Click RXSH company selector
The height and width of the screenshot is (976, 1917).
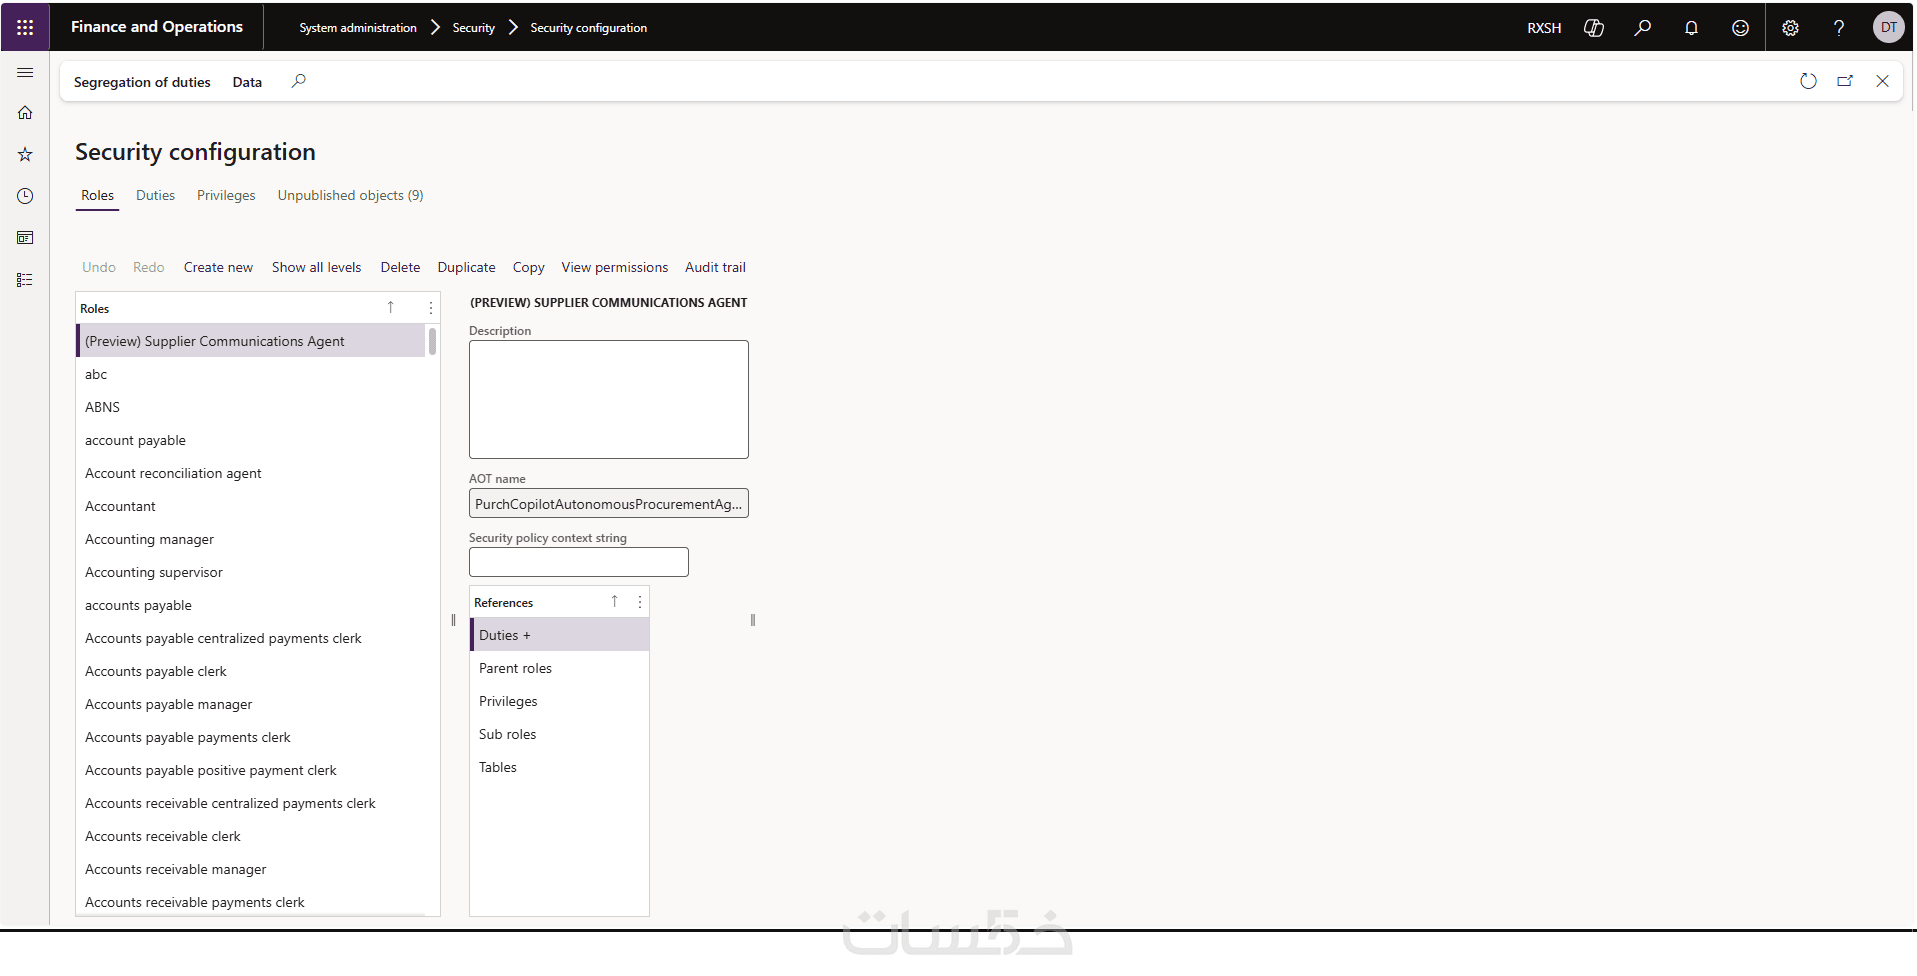pos(1544,28)
